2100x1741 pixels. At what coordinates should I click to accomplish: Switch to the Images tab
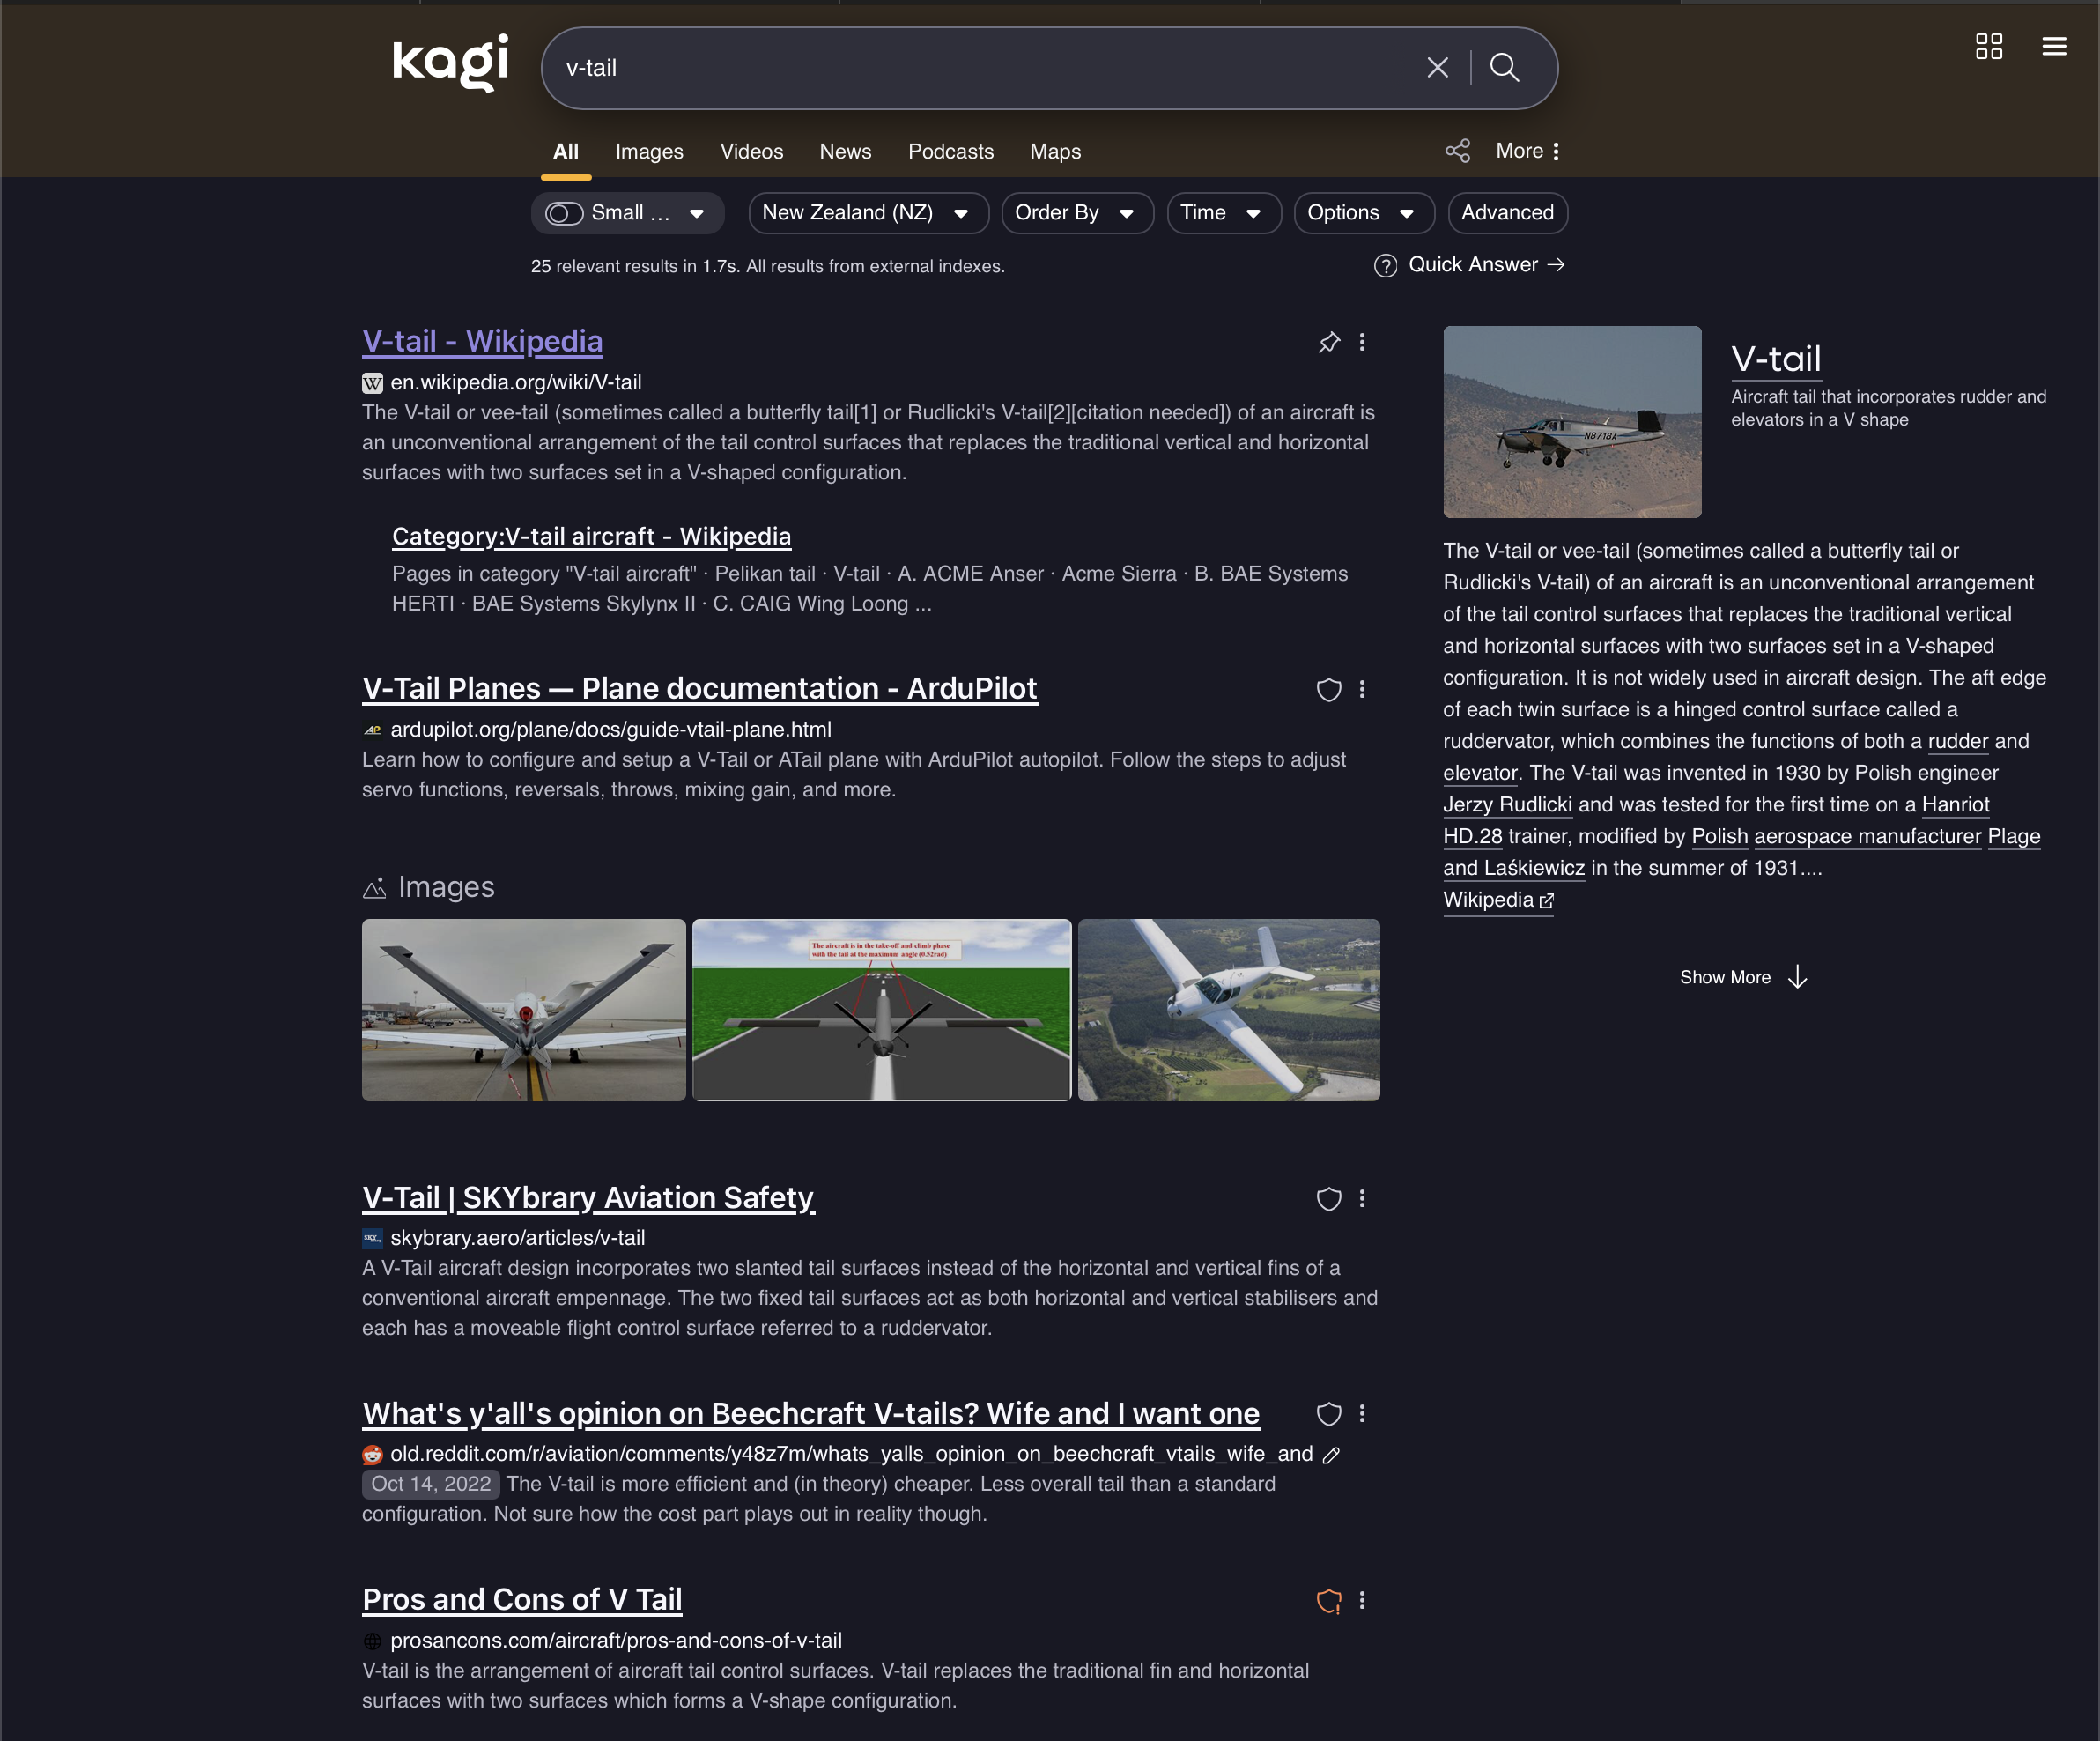click(649, 151)
